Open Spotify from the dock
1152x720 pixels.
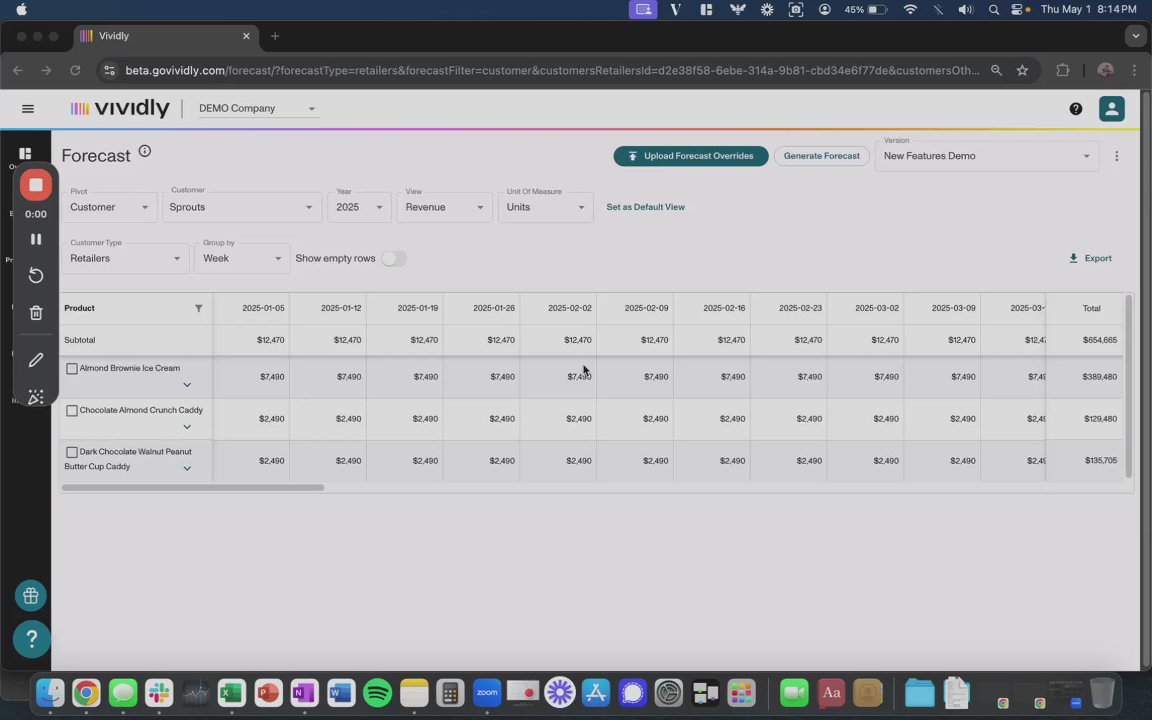(x=378, y=693)
